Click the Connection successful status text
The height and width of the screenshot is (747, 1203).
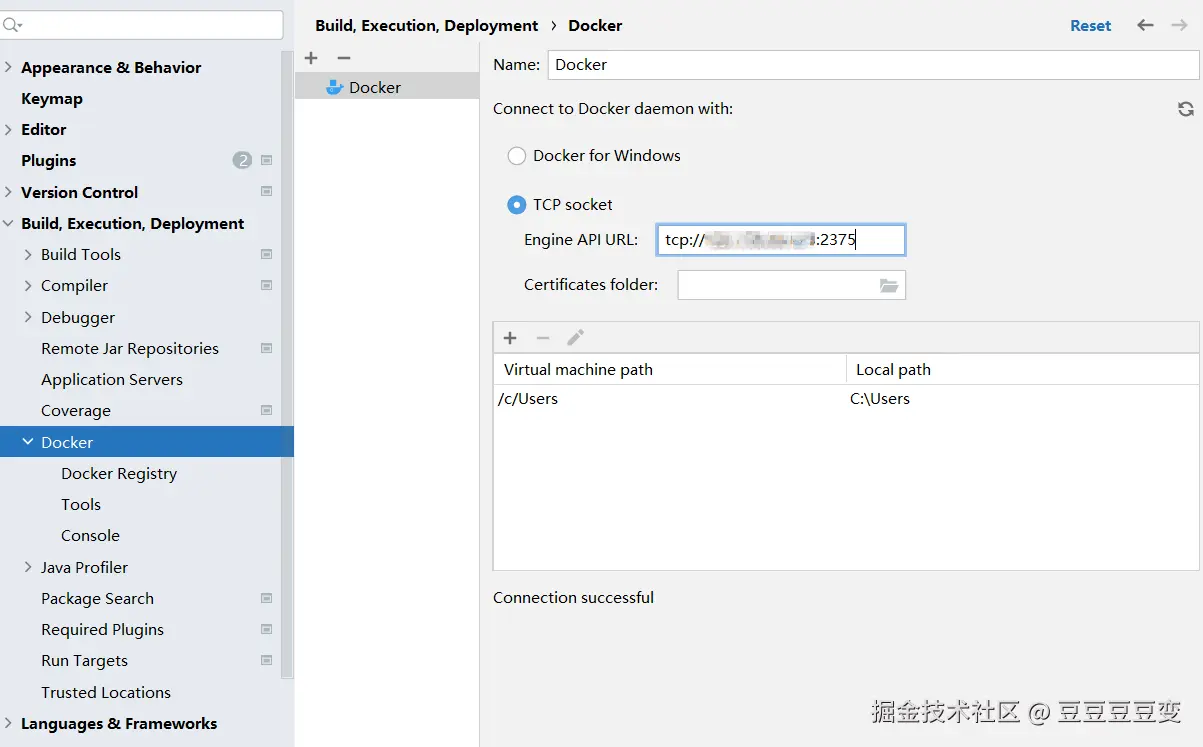click(573, 597)
